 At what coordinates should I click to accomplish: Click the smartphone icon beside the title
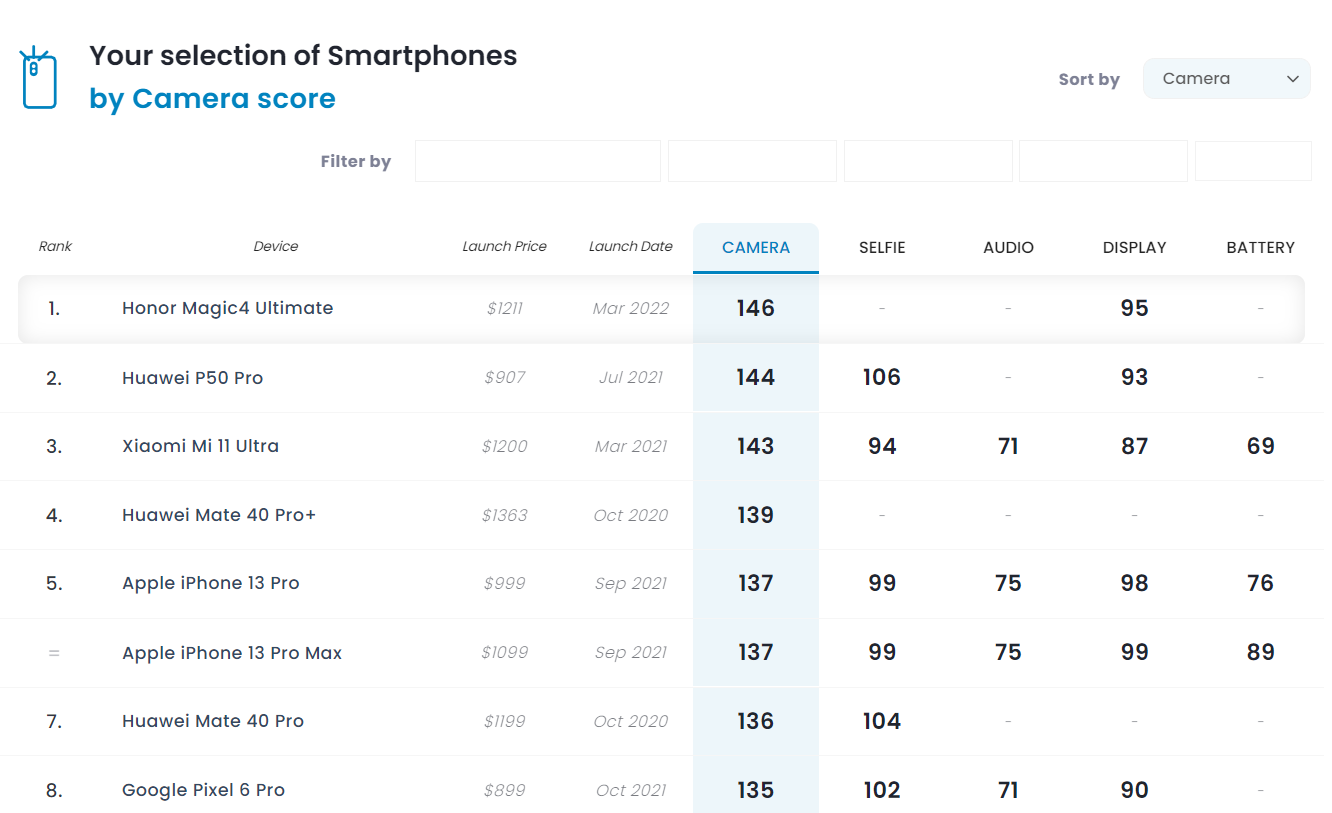[38, 77]
